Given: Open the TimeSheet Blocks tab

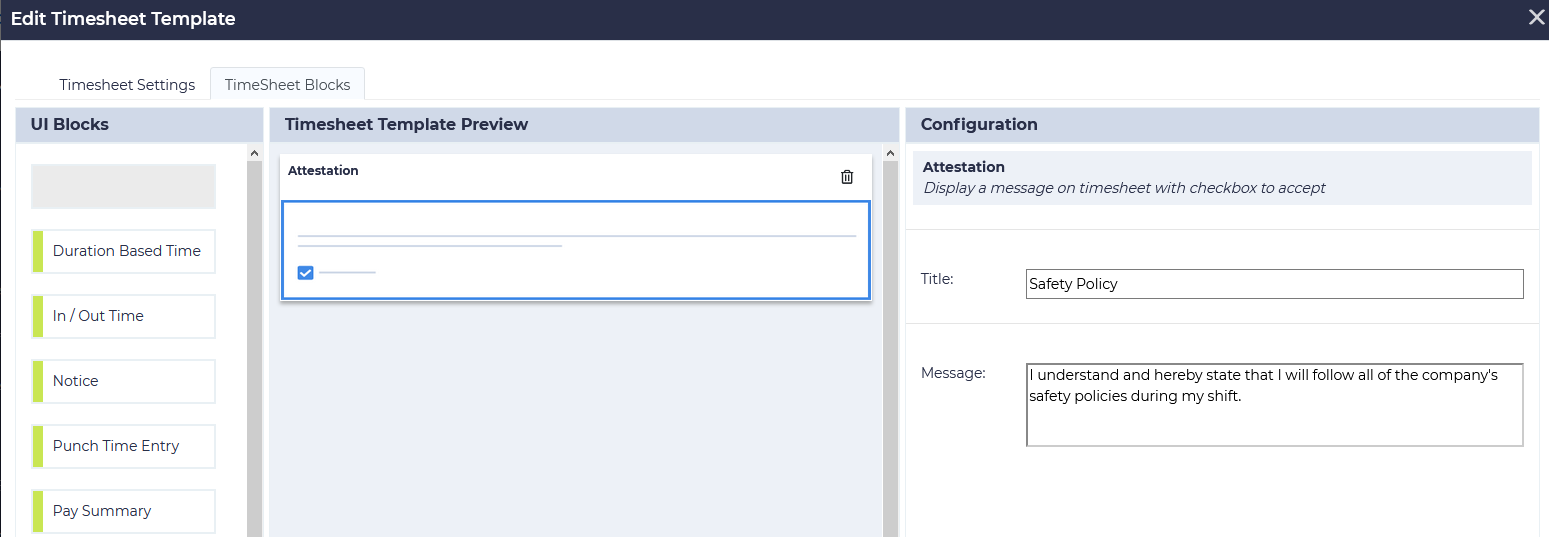Looking at the screenshot, I should (x=287, y=85).
